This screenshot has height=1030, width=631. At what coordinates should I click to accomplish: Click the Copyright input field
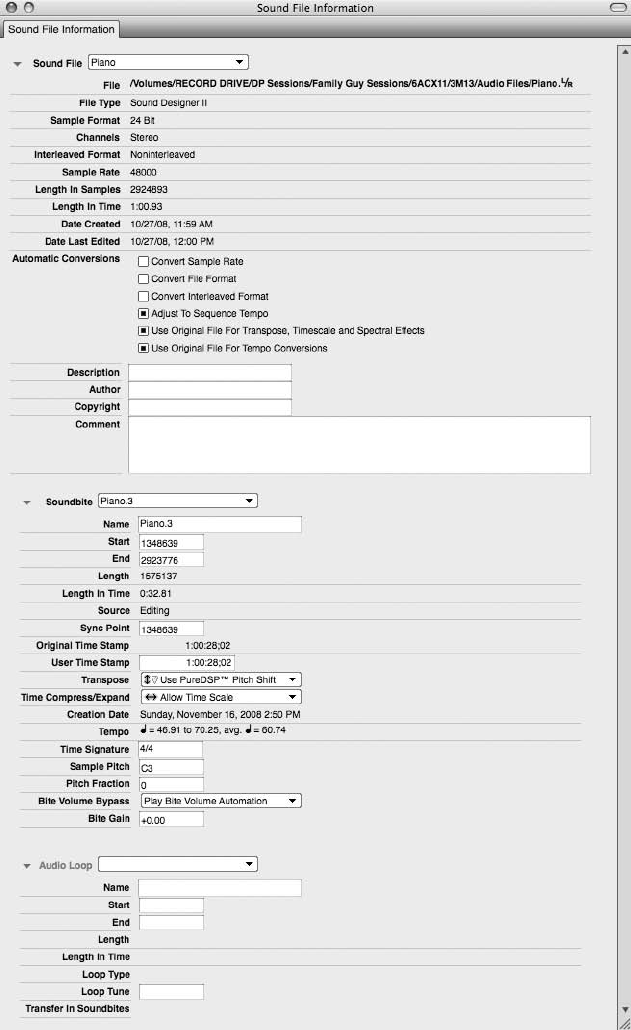(209, 407)
